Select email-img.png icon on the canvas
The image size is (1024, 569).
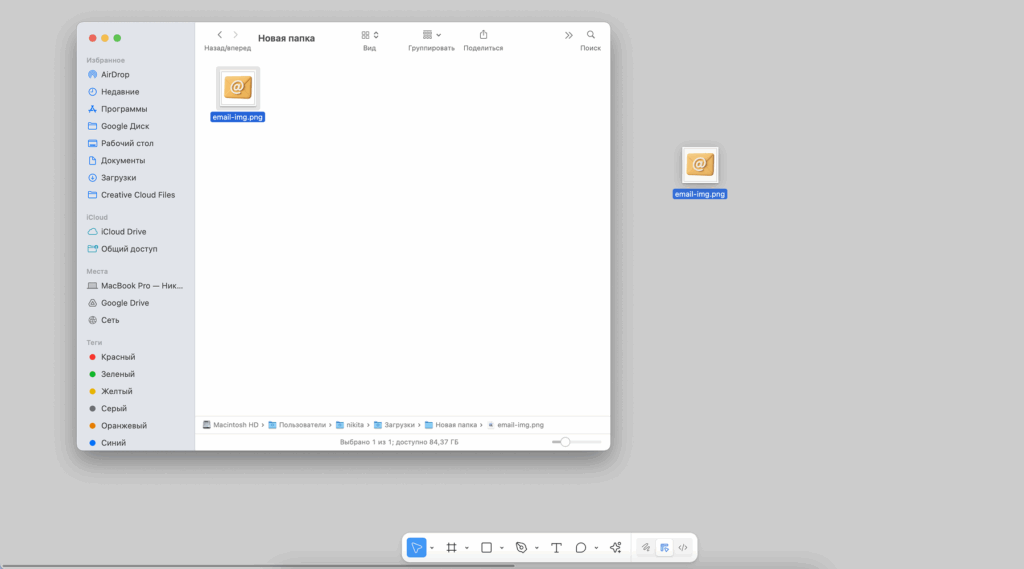click(700, 165)
